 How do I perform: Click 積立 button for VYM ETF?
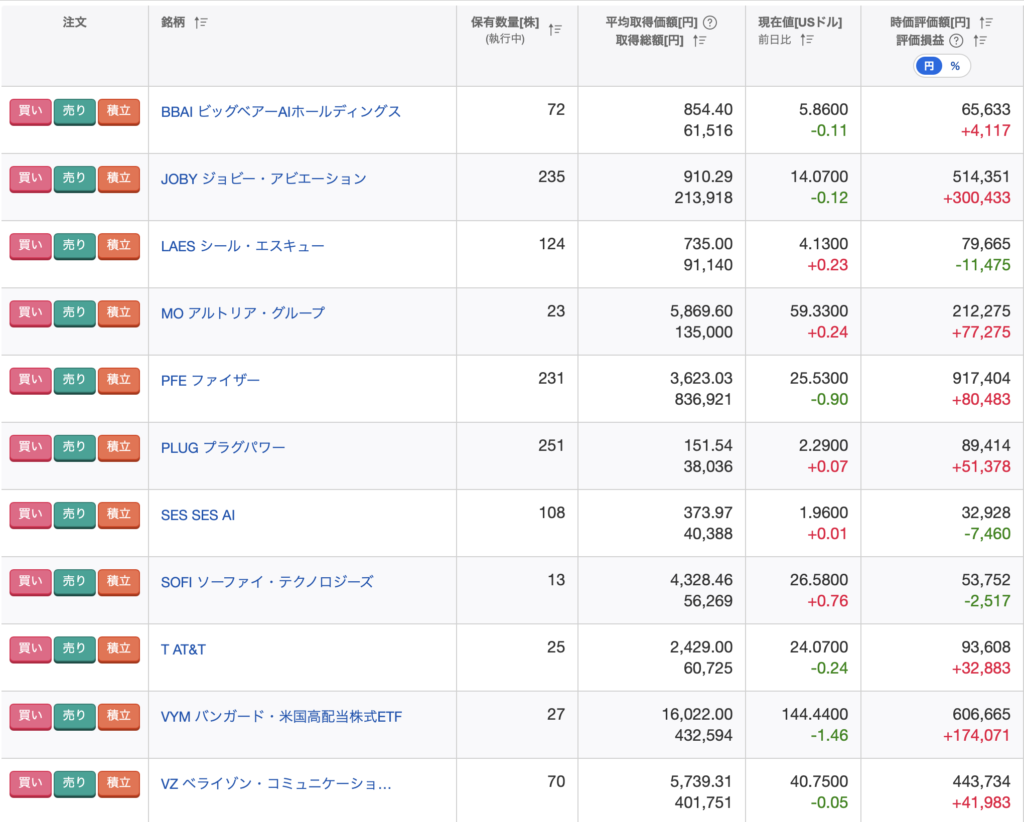tap(119, 715)
